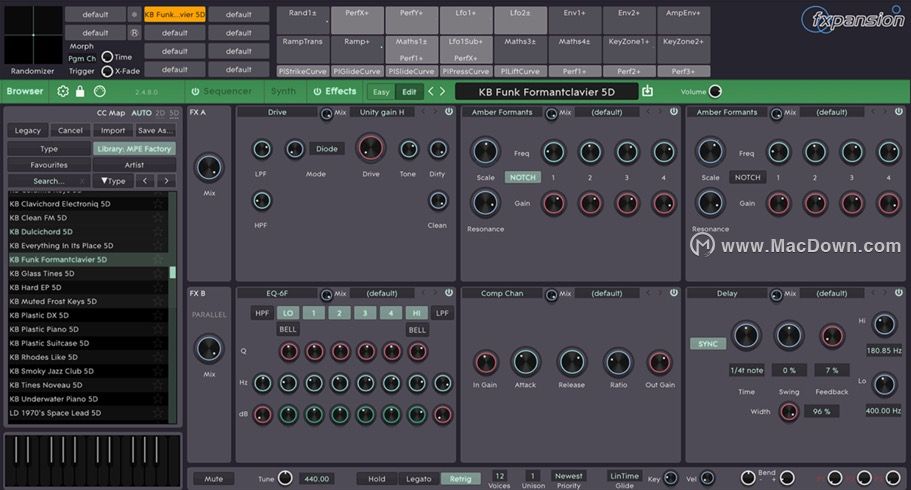Image resolution: width=911 pixels, height=490 pixels.
Task: Clear search with the X in Search field
Action: pos(83,181)
